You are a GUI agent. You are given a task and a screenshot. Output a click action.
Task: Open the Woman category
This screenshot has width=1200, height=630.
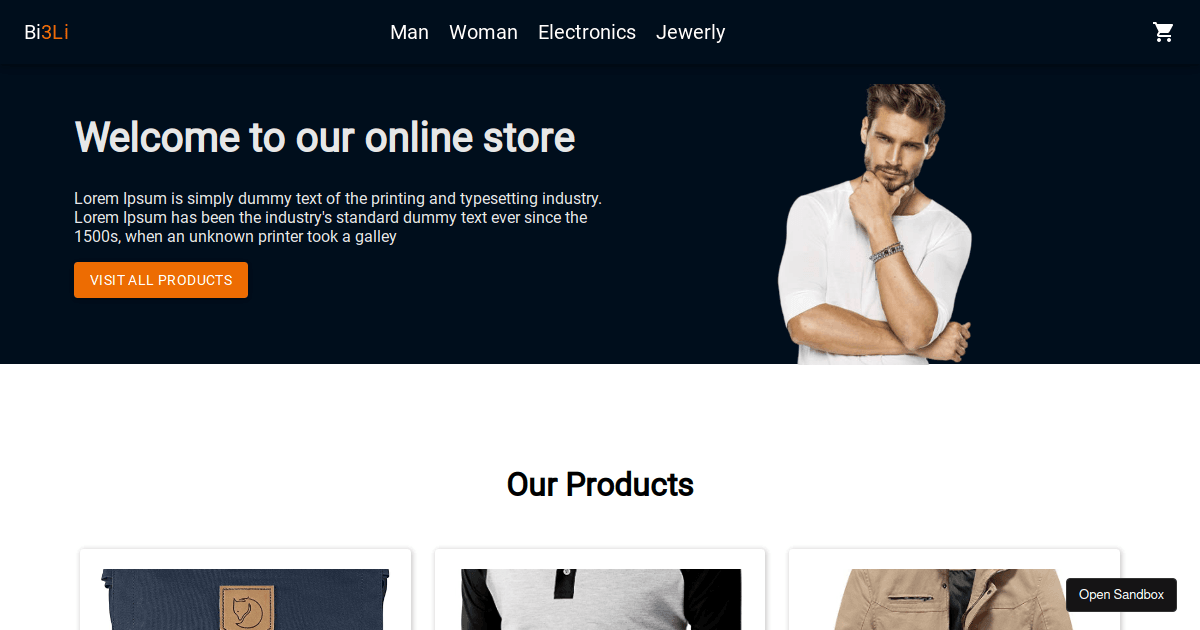pos(483,32)
